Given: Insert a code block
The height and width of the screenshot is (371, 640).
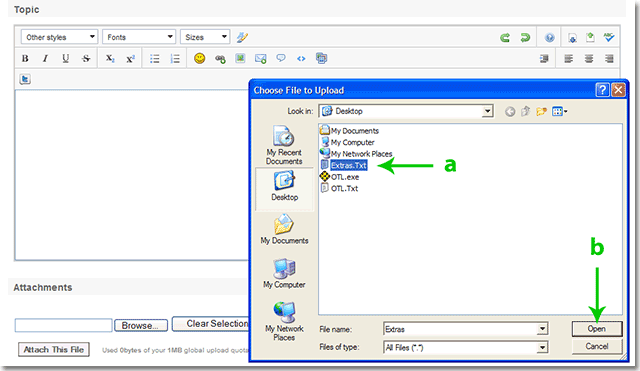Looking at the screenshot, I should 301,58.
